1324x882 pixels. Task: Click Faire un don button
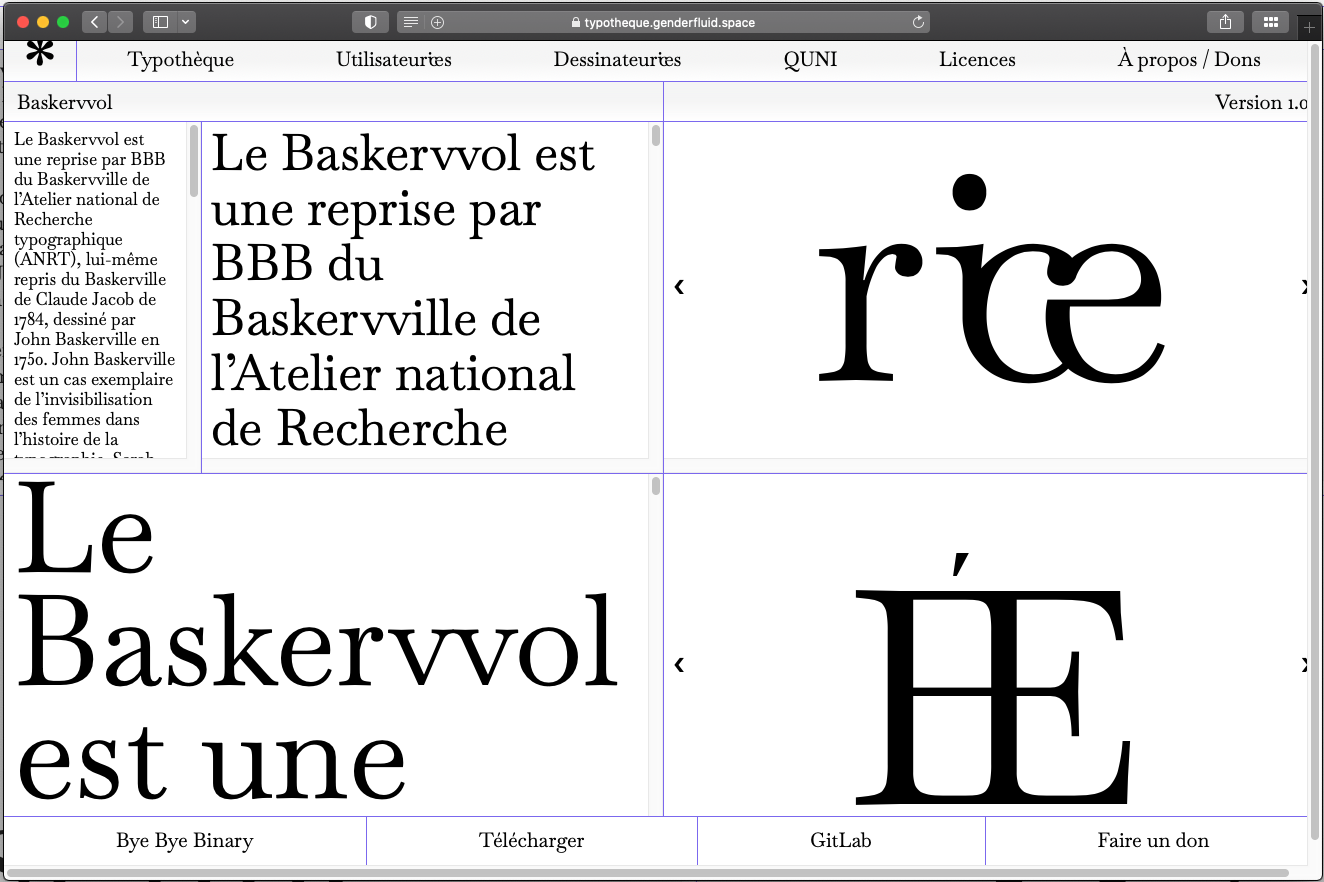(x=1152, y=841)
